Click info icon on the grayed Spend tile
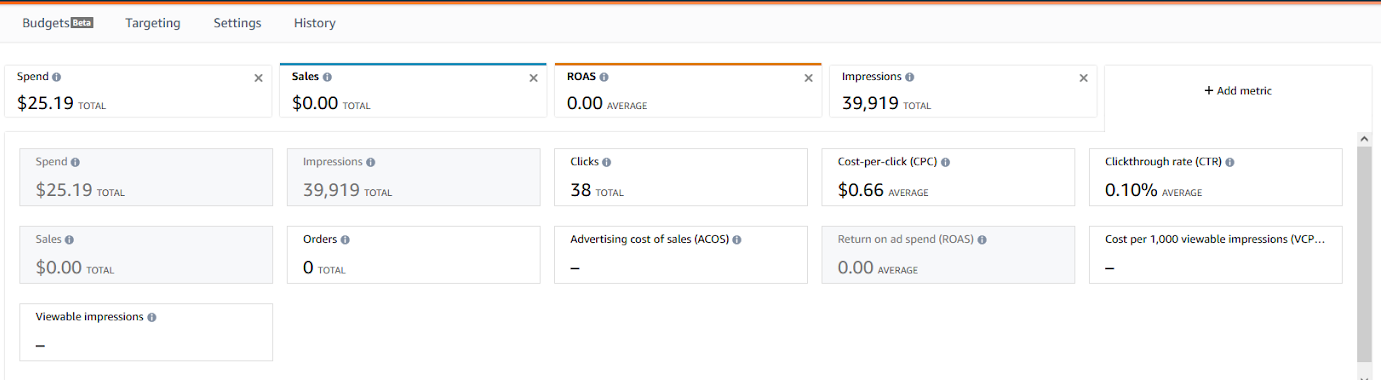Image resolution: width=1381 pixels, height=380 pixels. [x=75, y=162]
